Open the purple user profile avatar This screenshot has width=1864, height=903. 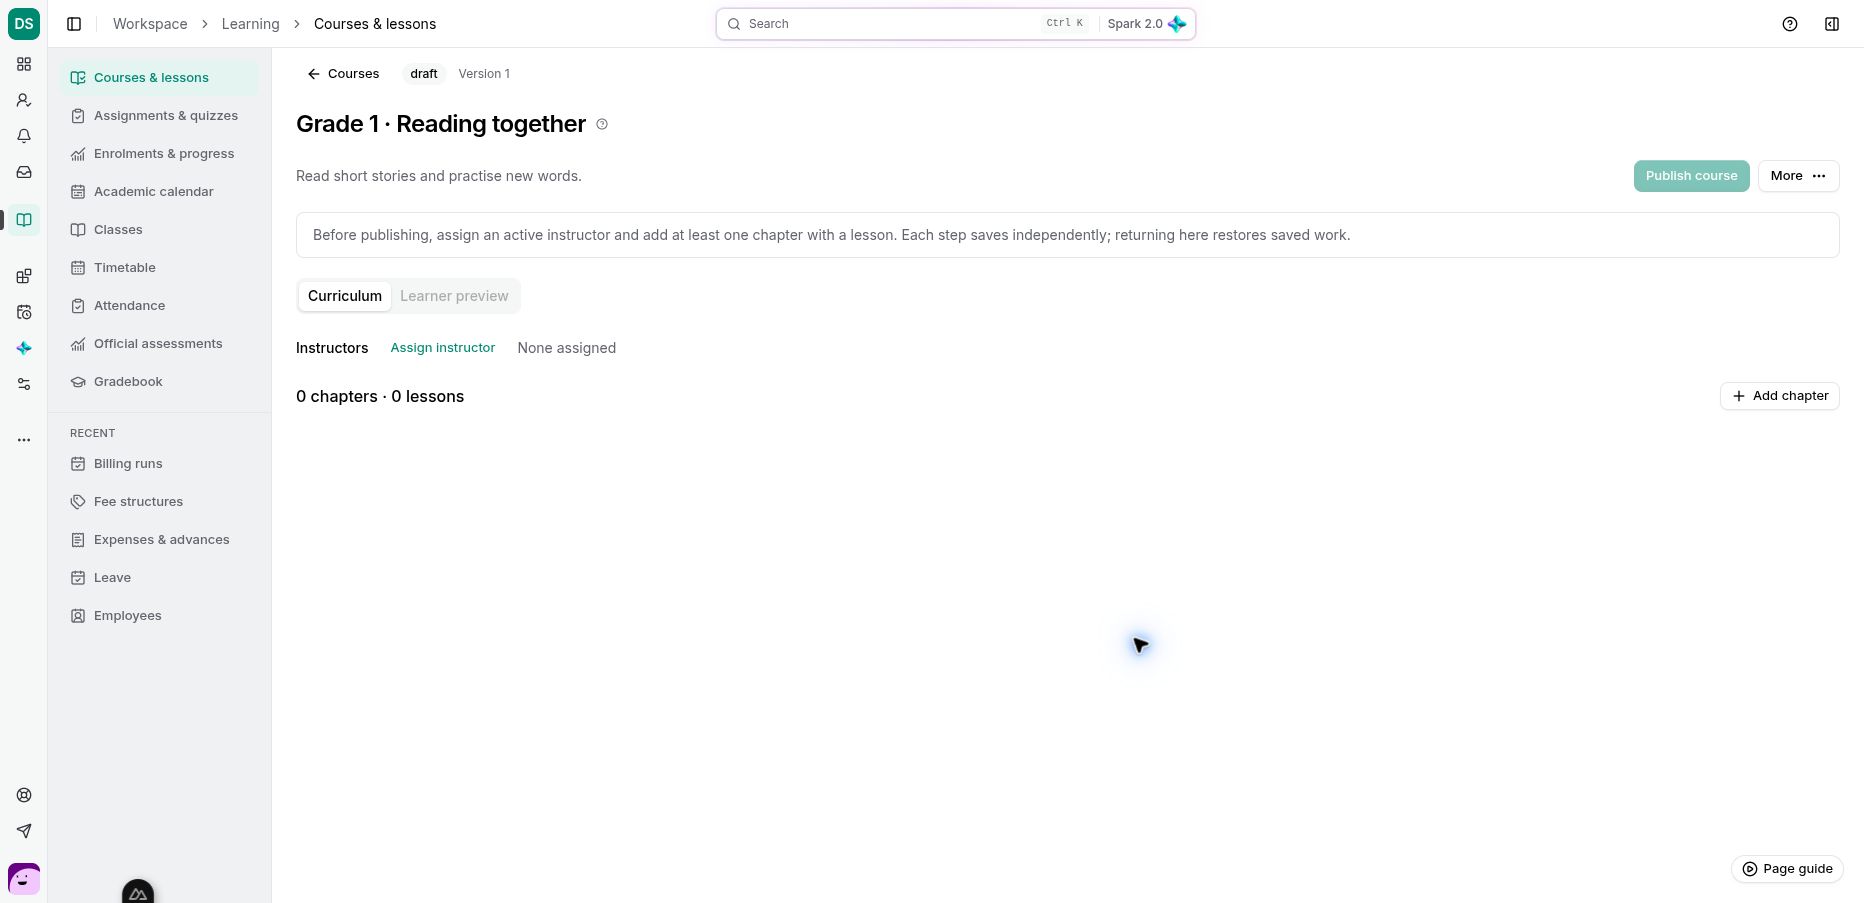point(24,880)
